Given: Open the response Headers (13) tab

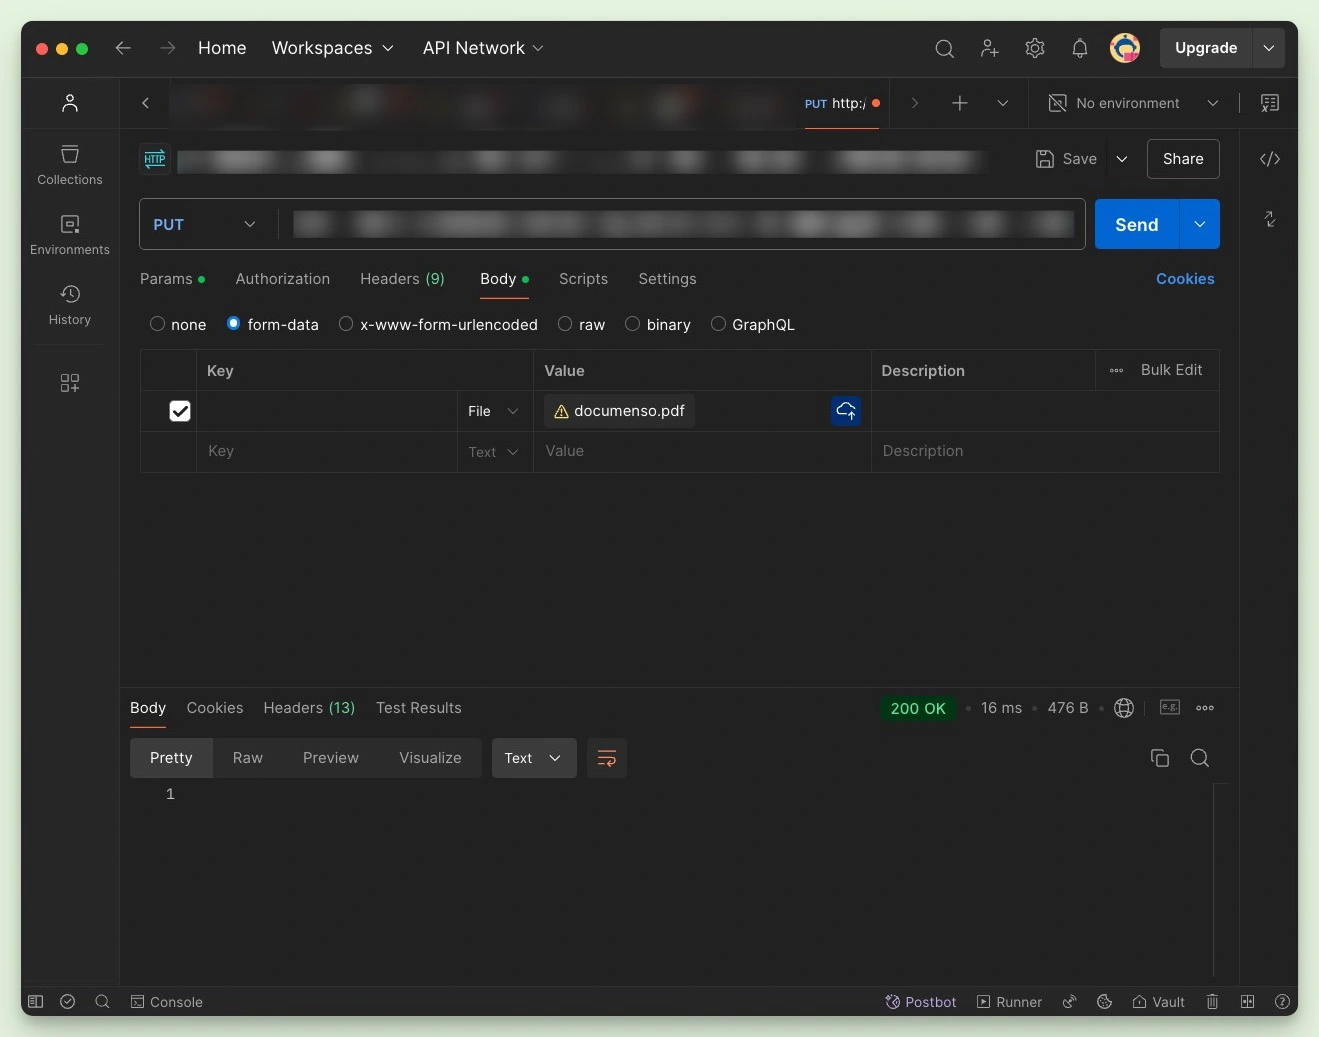Looking at the screenshot, I should pyautogui.click(x=309, y=708).
